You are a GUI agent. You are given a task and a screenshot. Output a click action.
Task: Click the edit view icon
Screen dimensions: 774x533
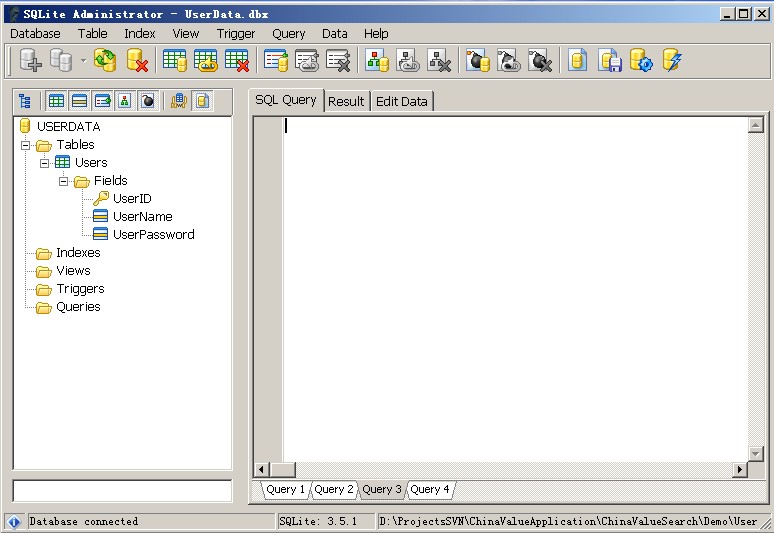click(x=408, y=61)
